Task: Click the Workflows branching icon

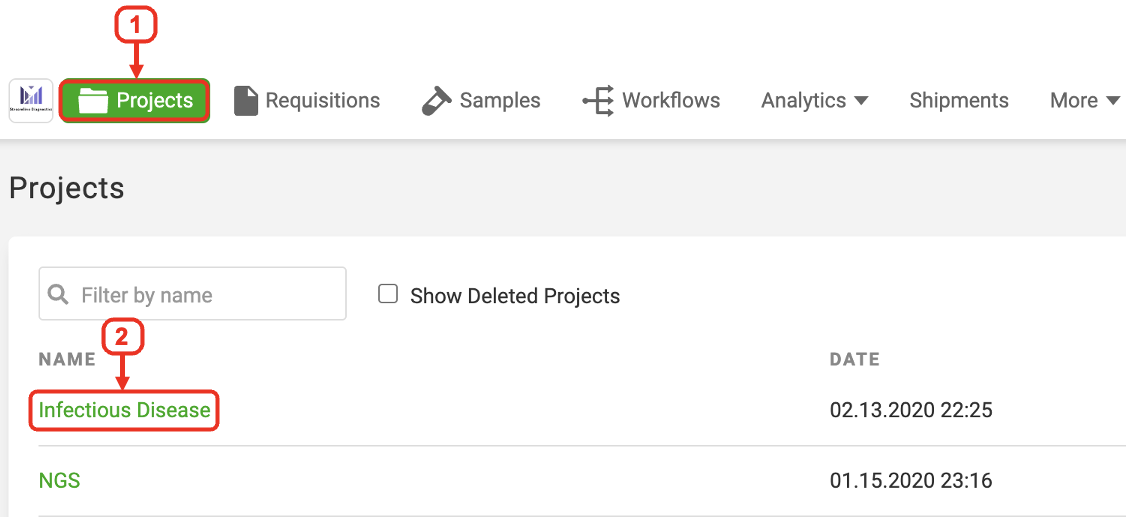Action: 598,101
